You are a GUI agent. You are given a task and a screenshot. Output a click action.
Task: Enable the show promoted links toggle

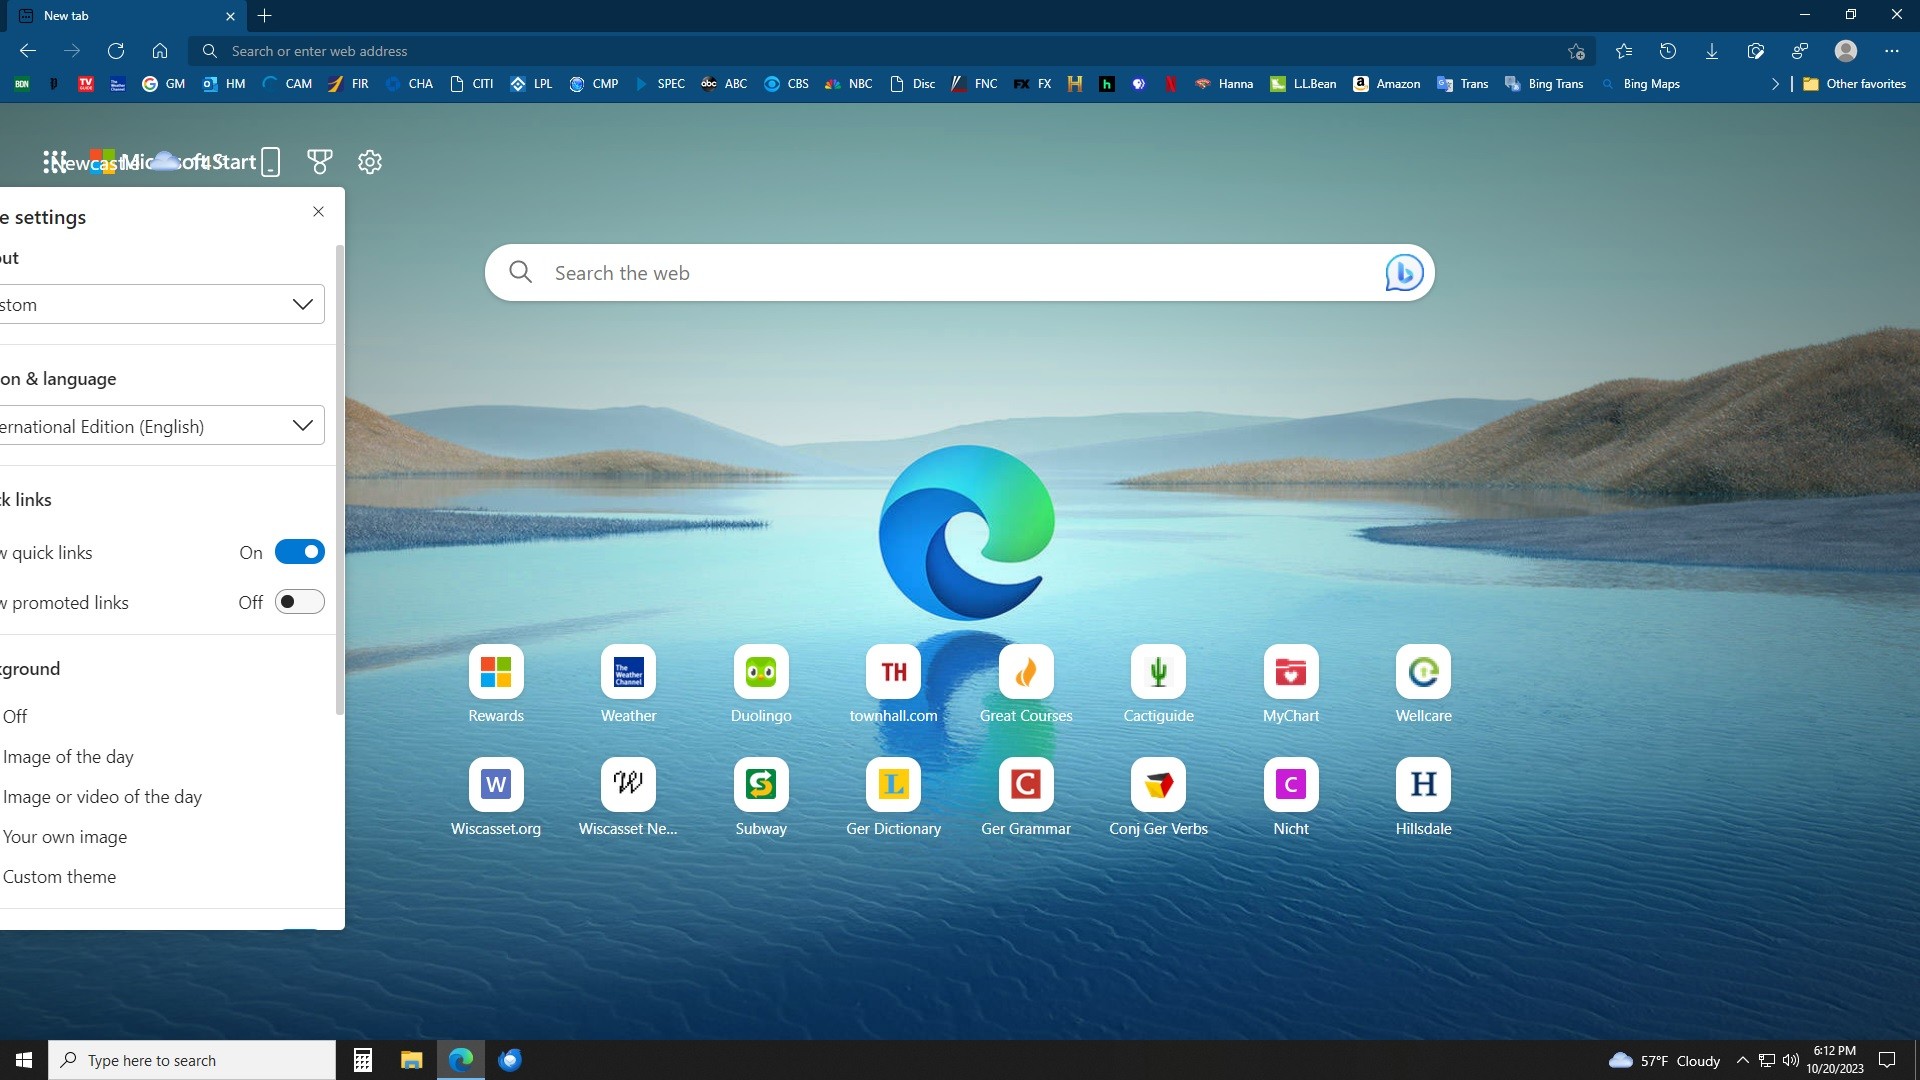[299, 602]
